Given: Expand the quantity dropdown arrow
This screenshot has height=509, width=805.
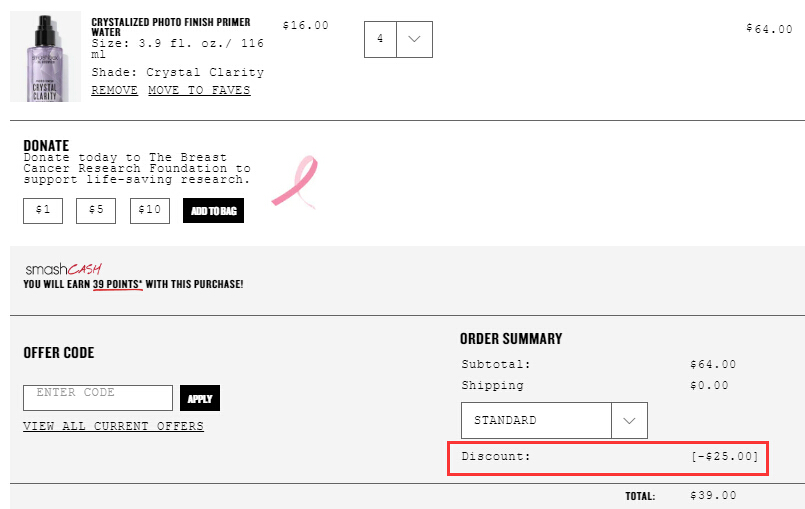Looking at the screenshot, I should point(414,40).
